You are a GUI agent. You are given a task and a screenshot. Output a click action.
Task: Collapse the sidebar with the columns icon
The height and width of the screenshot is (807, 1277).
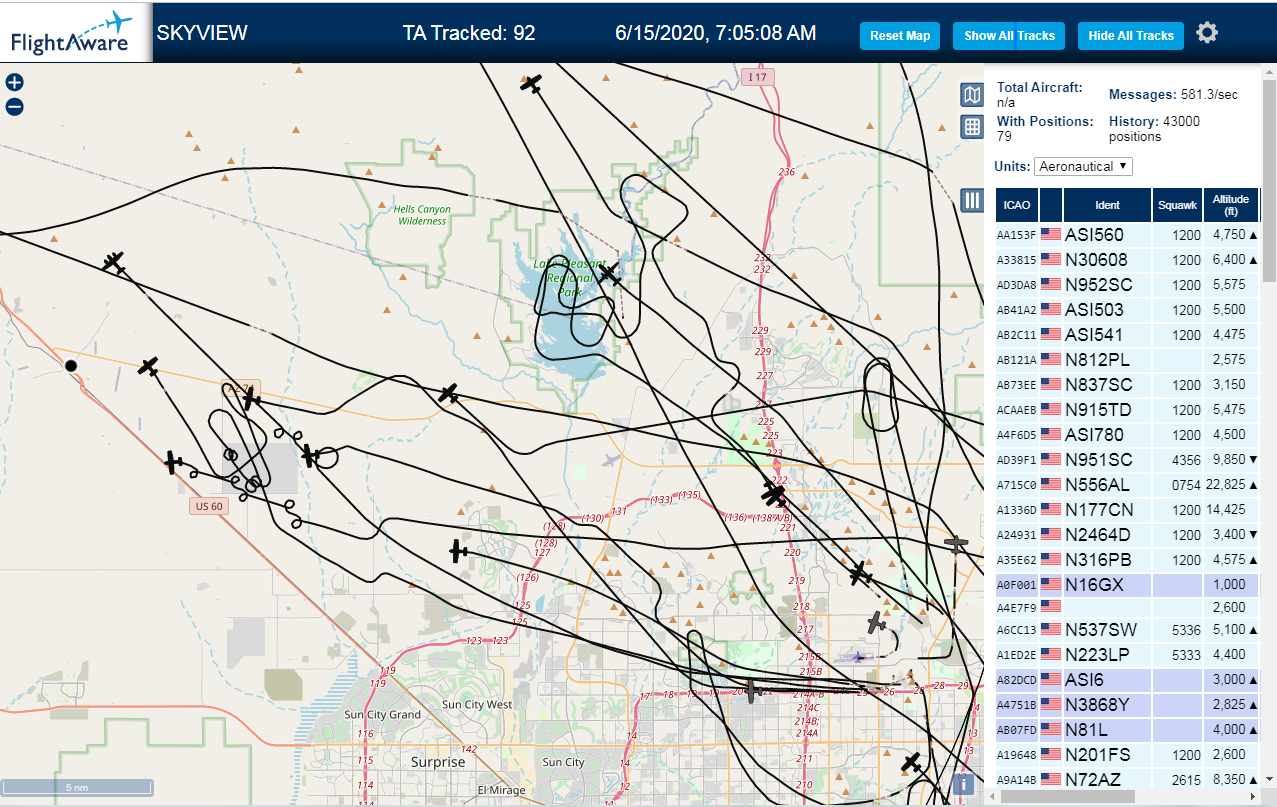tap(971, 200)
